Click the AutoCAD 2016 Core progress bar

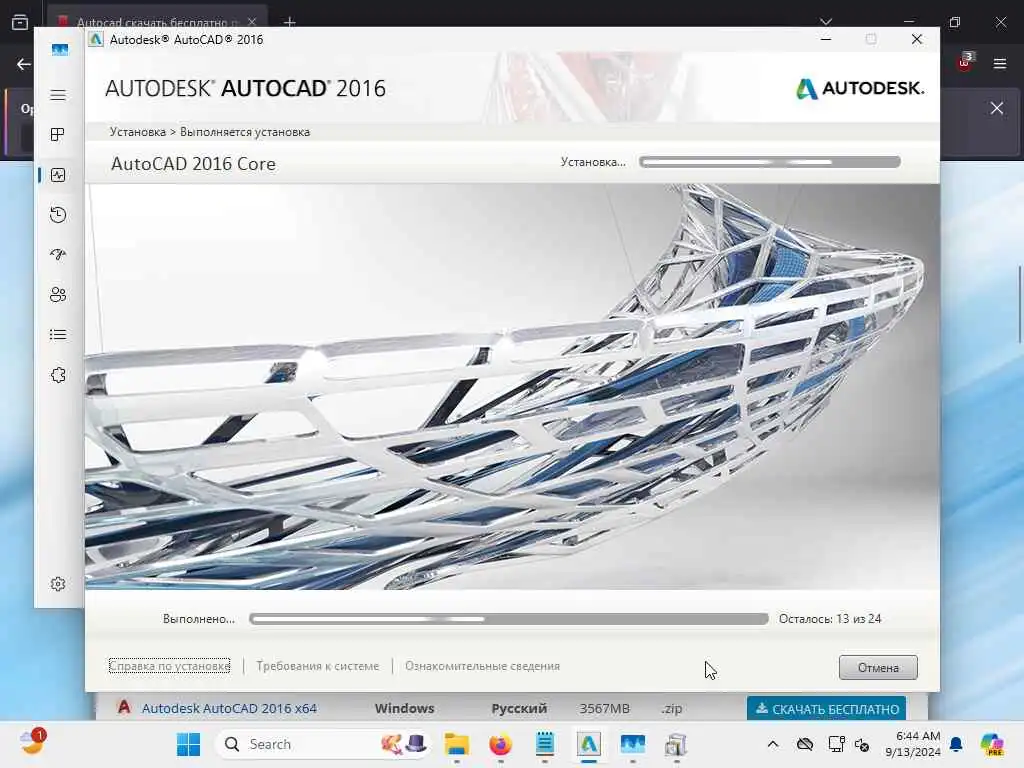coord(770,162)
